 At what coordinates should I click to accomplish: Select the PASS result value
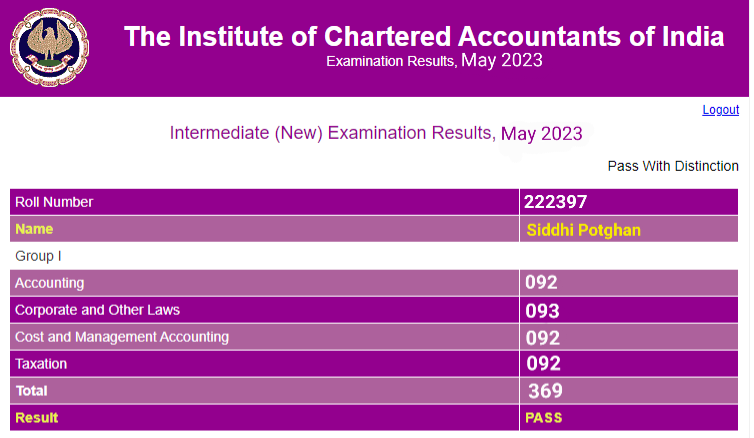(543, 417)
